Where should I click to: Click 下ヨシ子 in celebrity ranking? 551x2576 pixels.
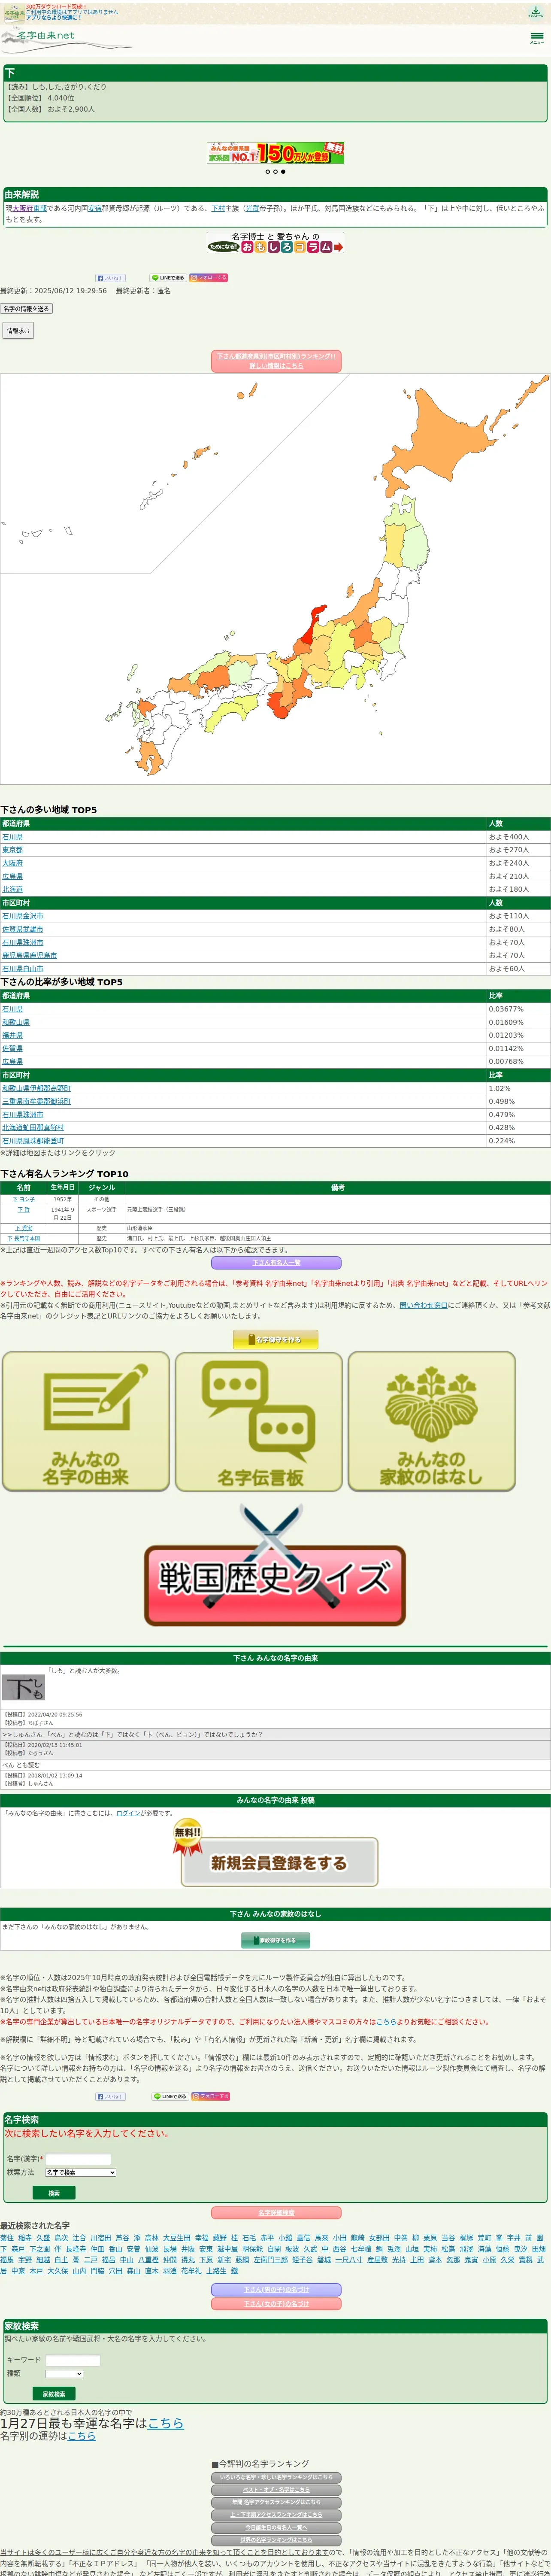(24, 1199)
